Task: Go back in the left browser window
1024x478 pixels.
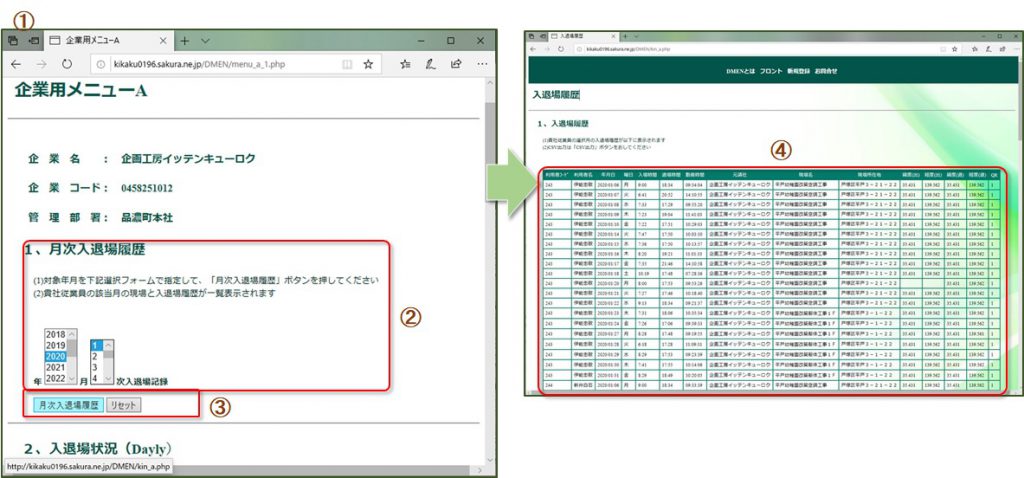Action: (16, 64)
